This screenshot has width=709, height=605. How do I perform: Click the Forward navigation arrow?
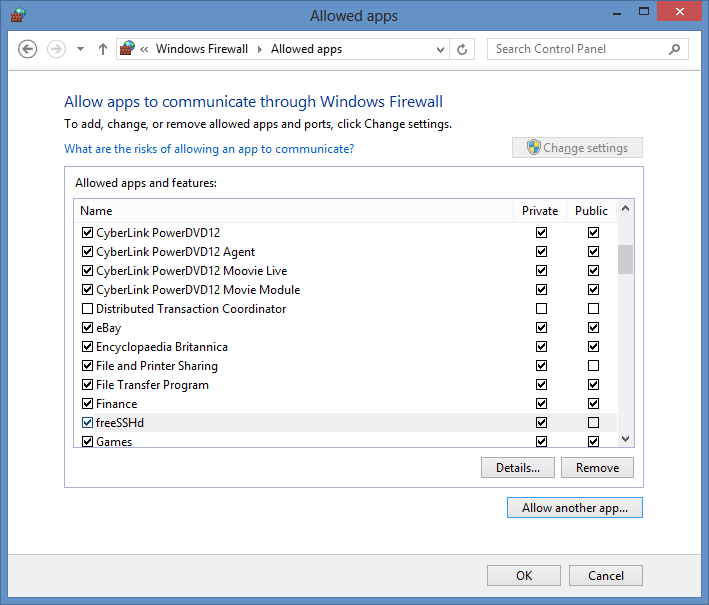click(56, 49)
